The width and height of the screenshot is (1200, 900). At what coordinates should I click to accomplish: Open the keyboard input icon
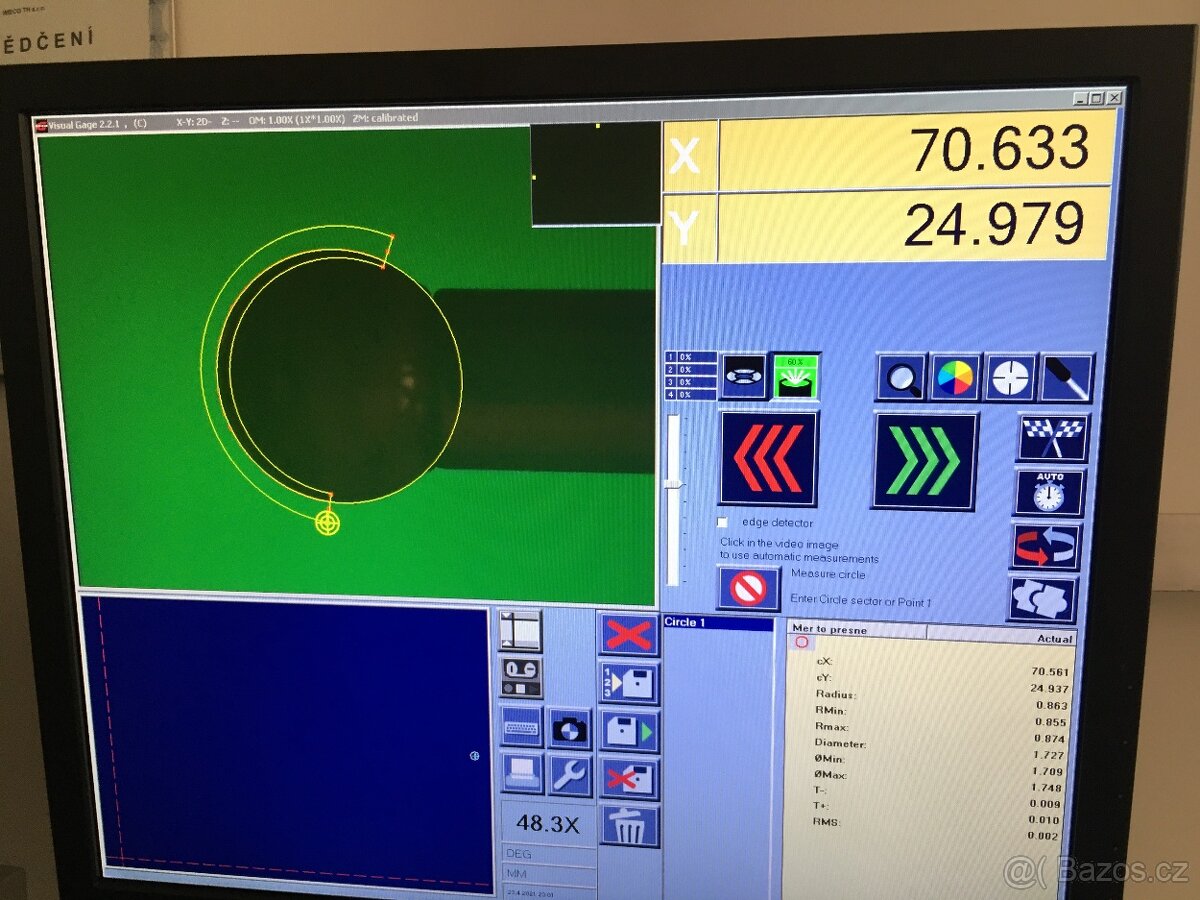(521, 727)
